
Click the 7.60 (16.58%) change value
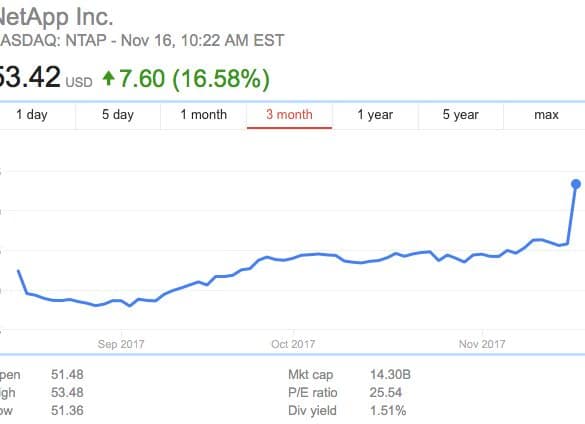coord(194,79)
